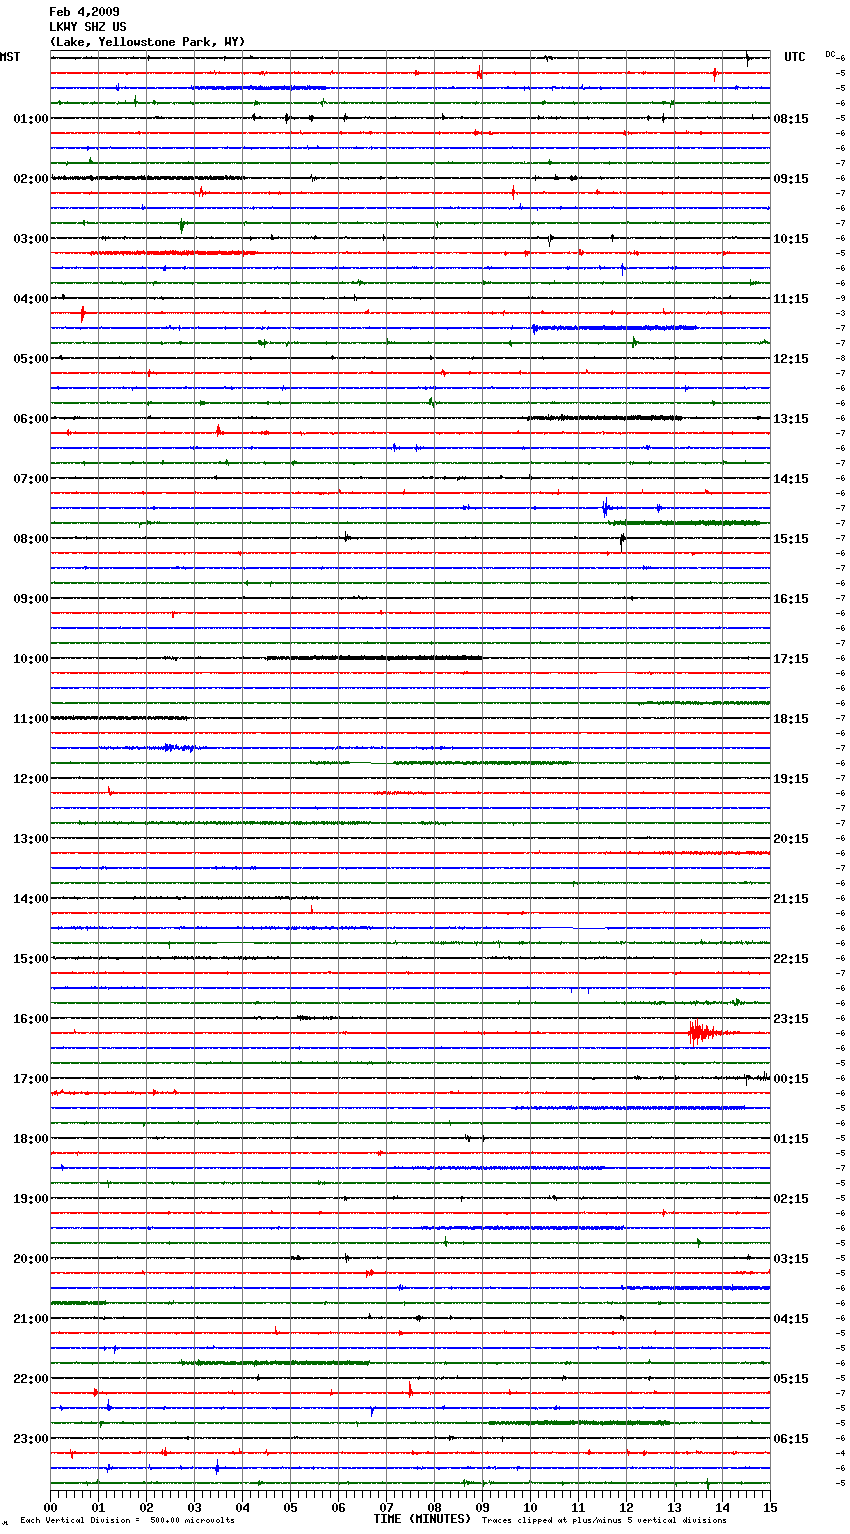Click the 11:15 UTC time label
The image size is (850, 1534).
[x=791, y=299]
